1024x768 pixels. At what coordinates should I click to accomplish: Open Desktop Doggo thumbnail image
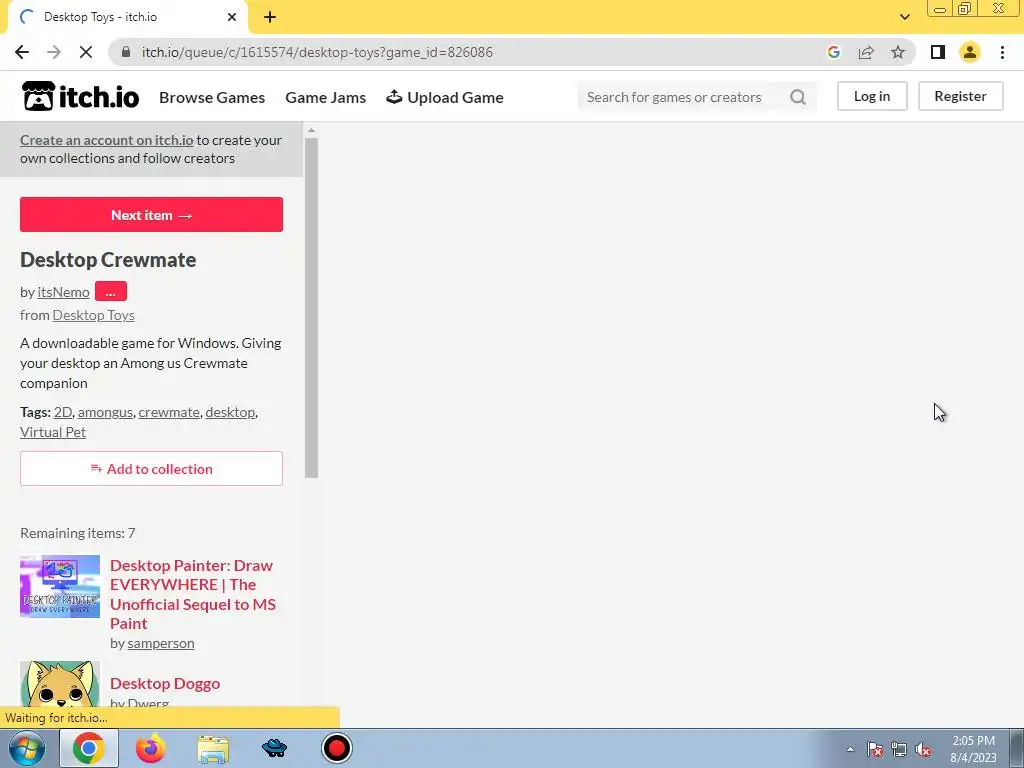tap(60, 686)
